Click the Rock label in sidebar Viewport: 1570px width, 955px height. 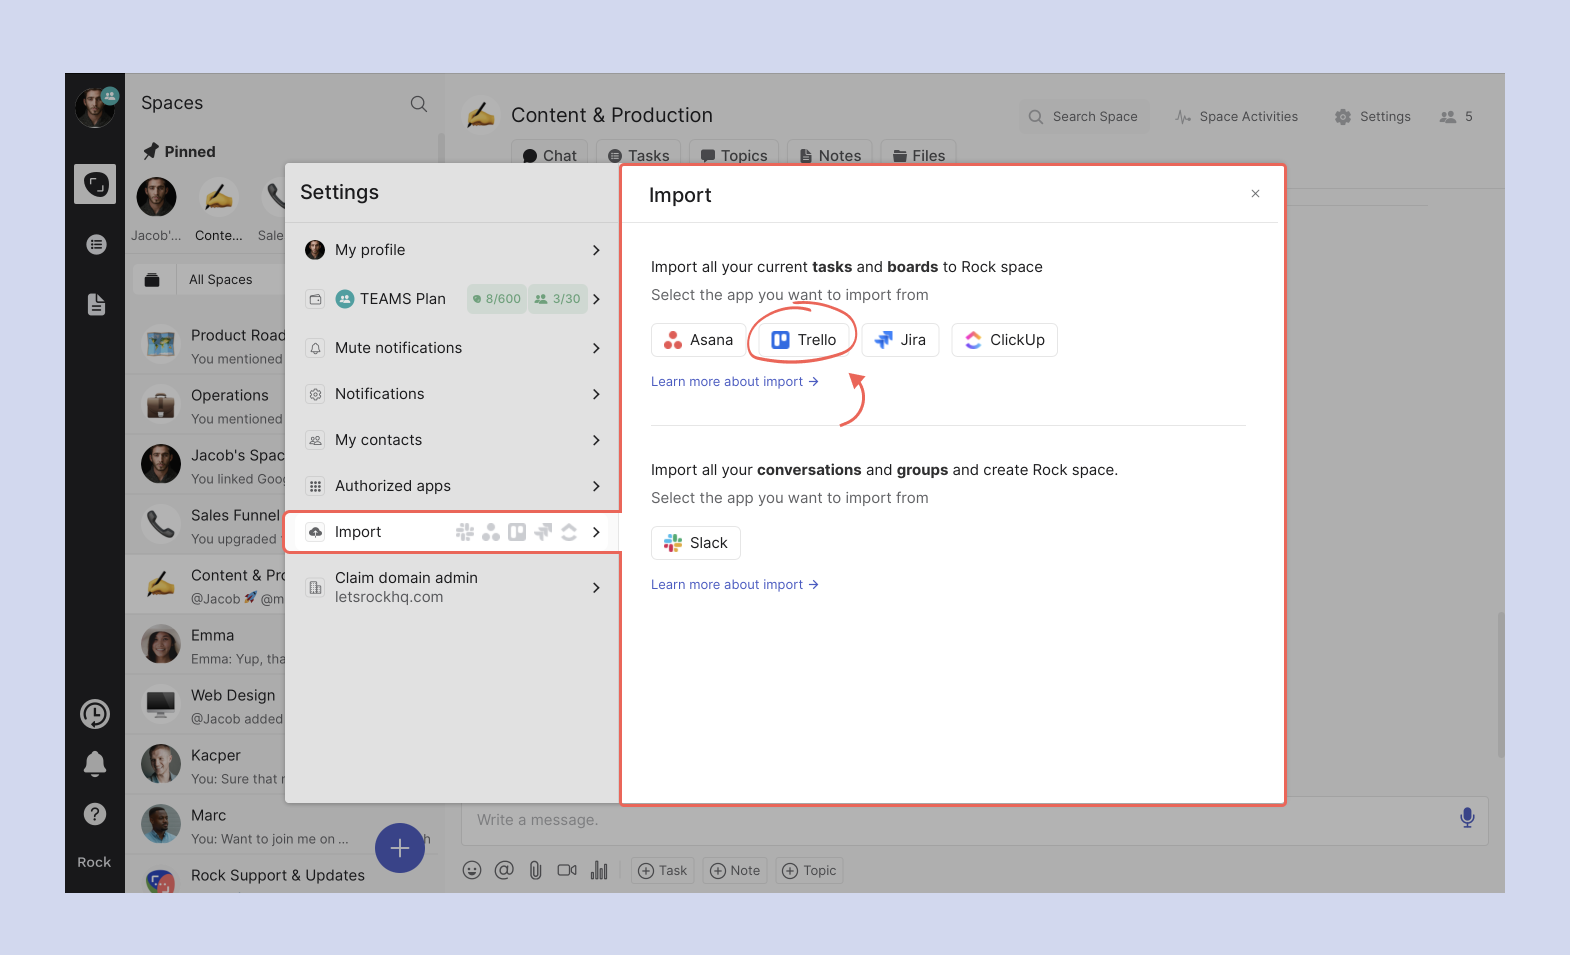(95, 862)
